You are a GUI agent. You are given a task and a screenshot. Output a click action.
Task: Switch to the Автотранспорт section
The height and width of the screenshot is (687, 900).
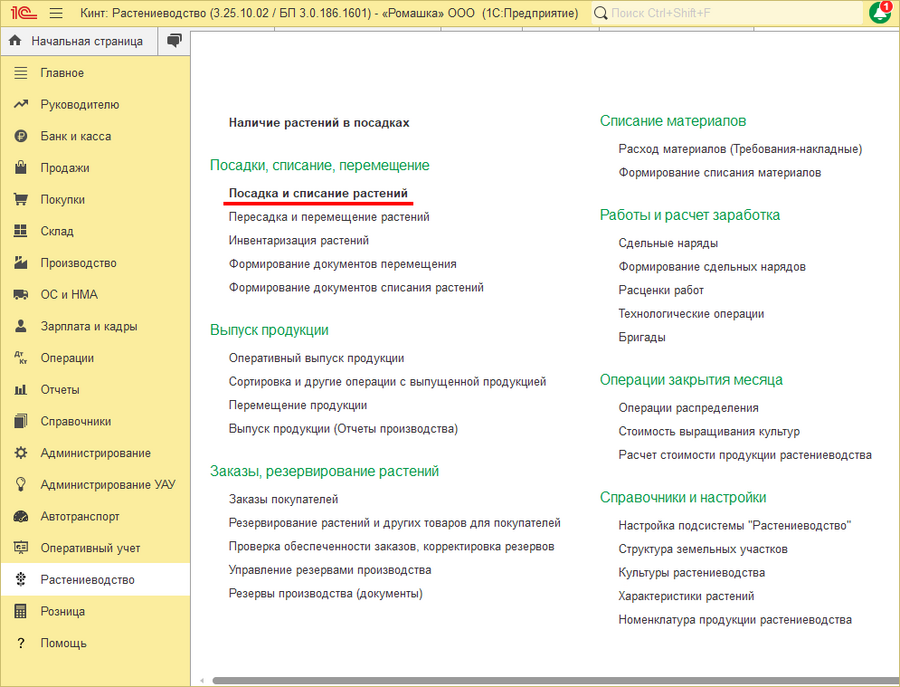(86, 516)
